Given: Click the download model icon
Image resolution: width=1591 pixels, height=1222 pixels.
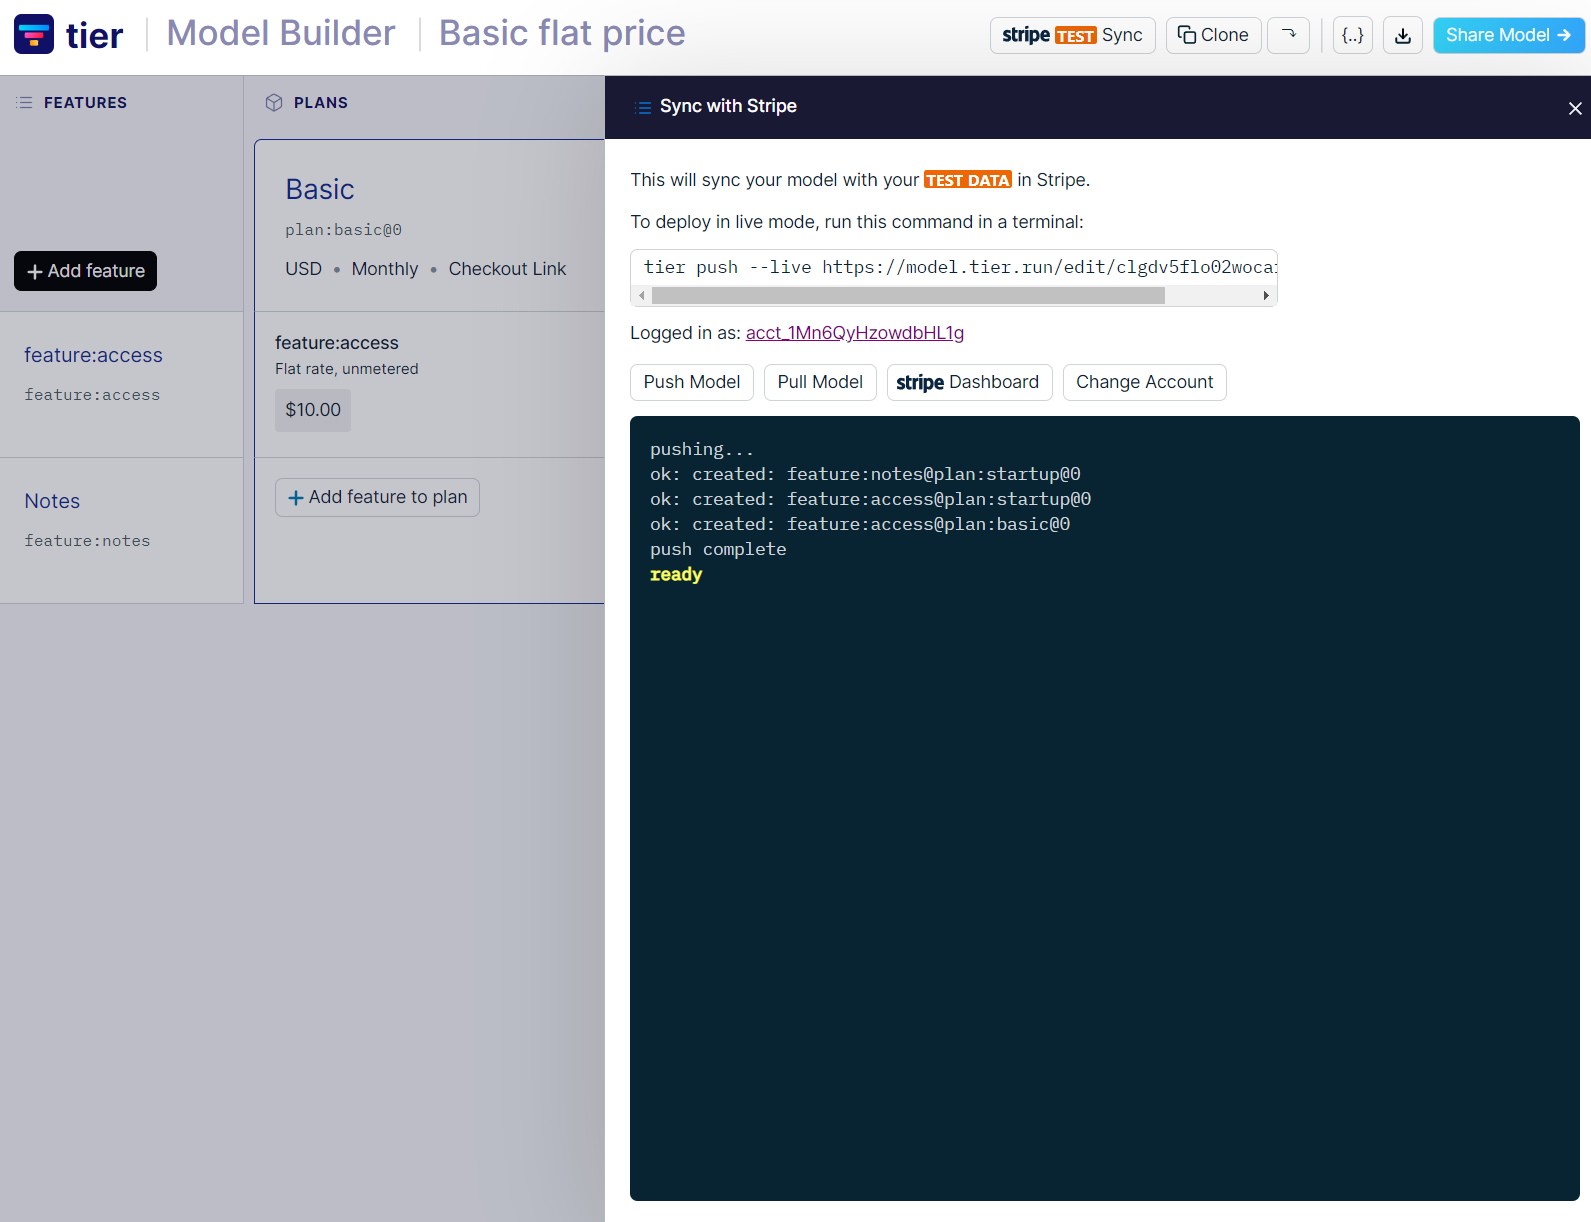Looking at the screenshot, I should tap(1403, 35).
